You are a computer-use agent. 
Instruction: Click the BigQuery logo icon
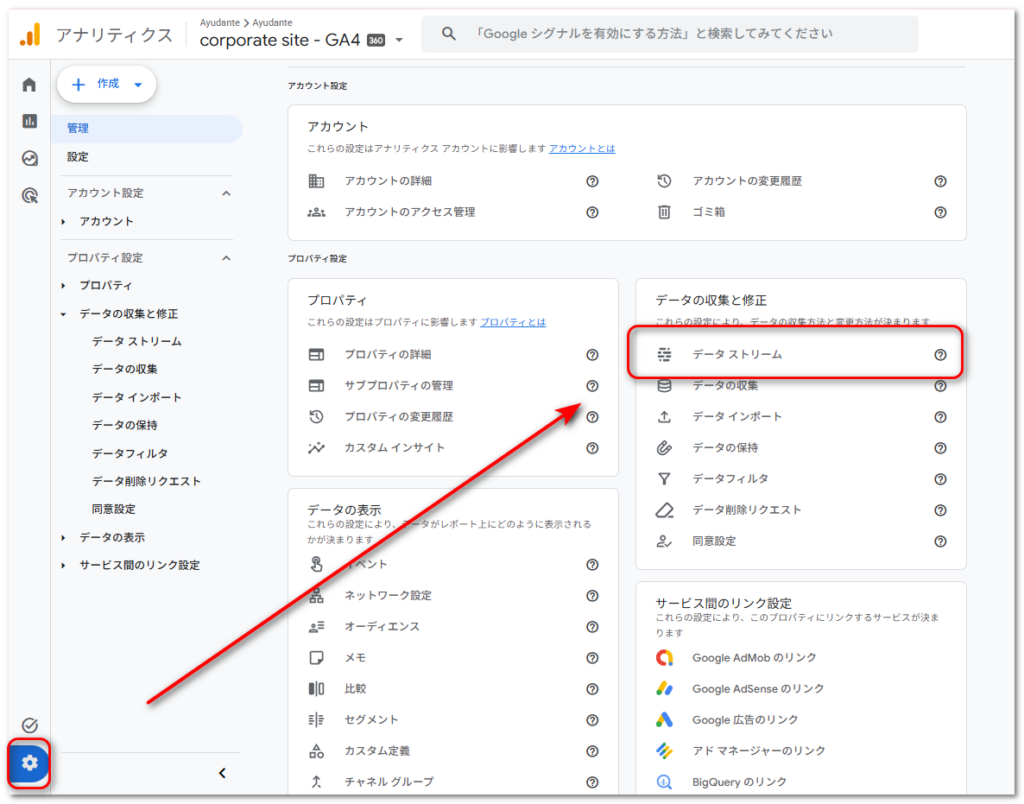[x=664, y=782]
